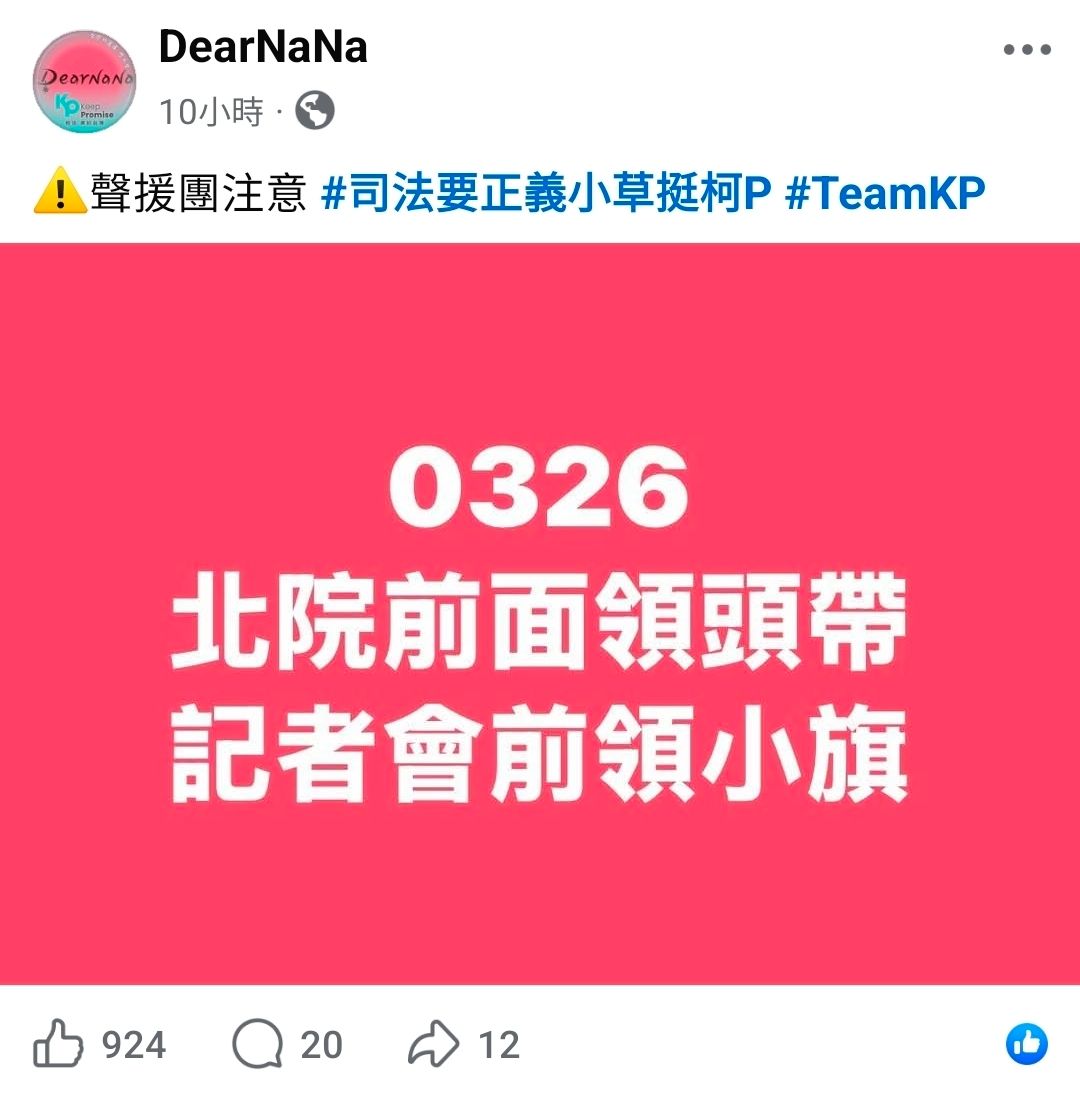Click the blue like reaction badge

click(1027, 1044)
